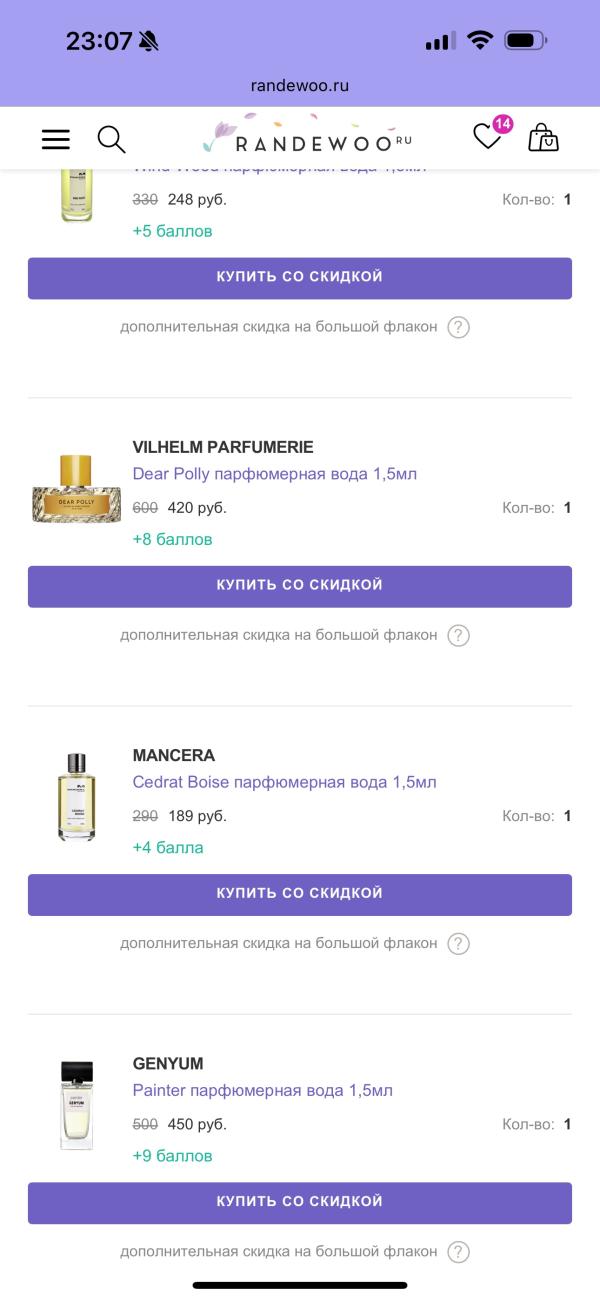Open Painter парфюмерная вода link
This screenshot has height=1300, width=600.
pyautogui.click(x=262, y=1089)
